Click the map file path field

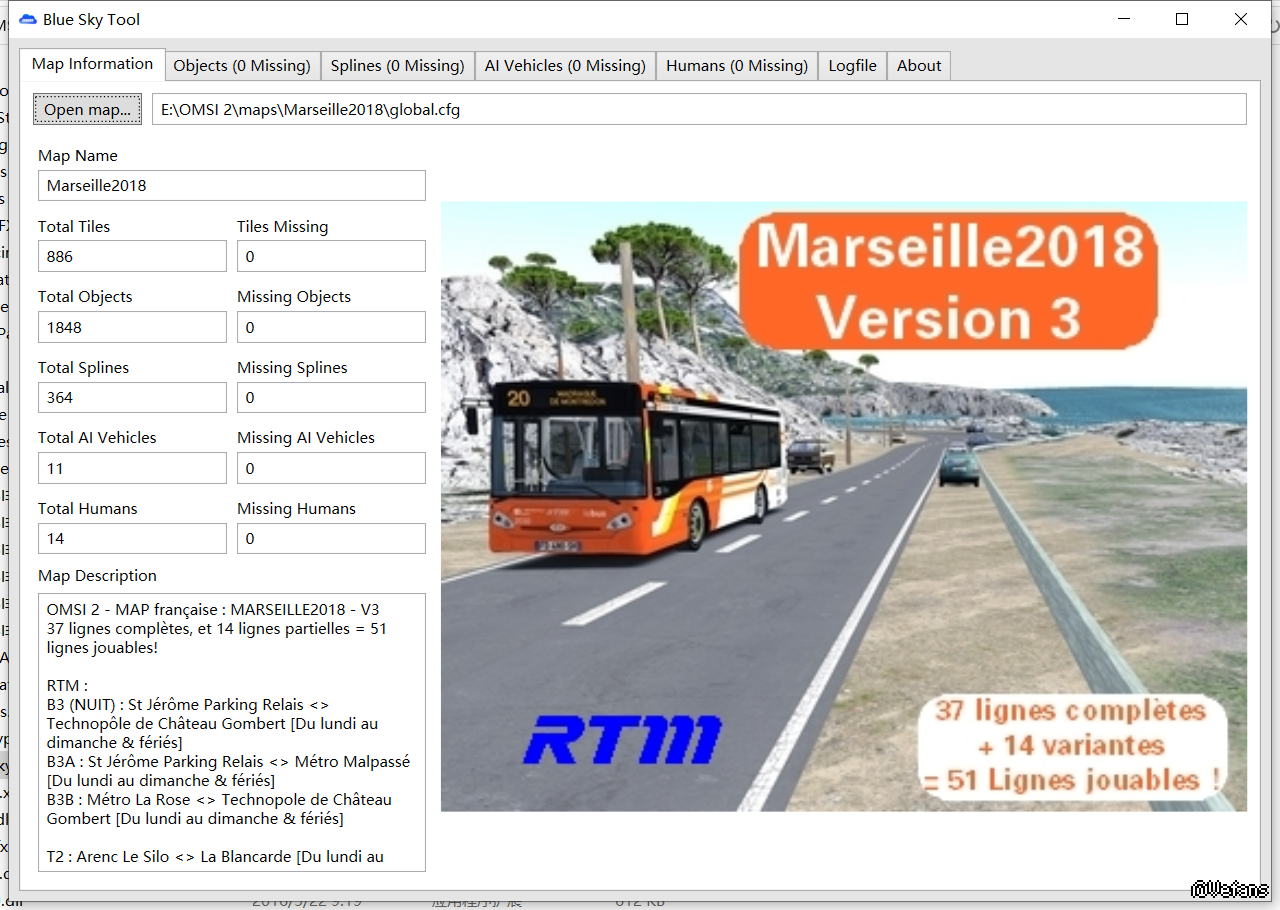(699, 109)
